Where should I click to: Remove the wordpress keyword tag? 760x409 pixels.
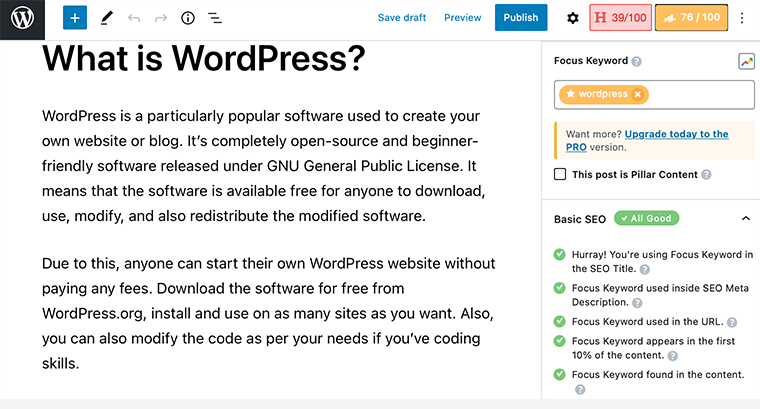point(638,94)
